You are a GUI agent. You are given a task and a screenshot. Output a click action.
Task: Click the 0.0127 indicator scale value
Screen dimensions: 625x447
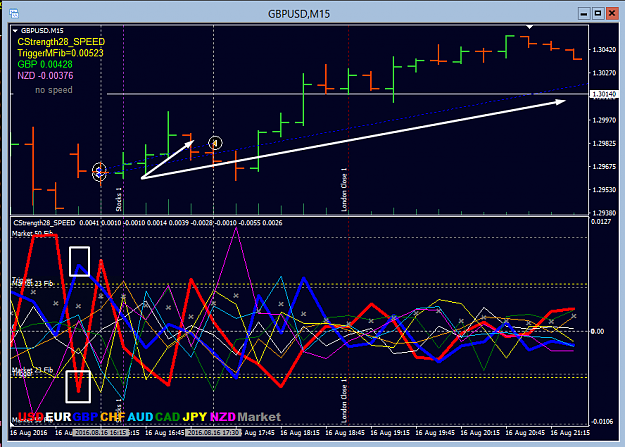(x=600, y=222)
